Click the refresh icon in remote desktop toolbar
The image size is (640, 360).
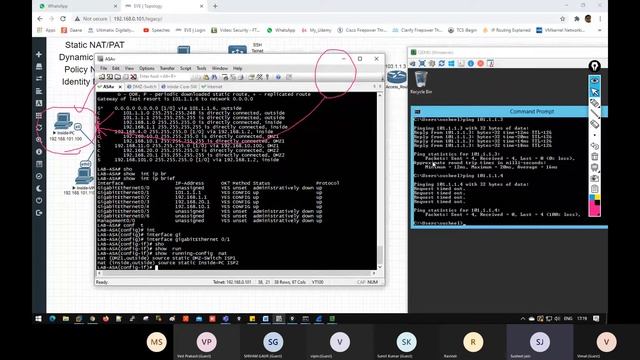coord(442,64)
